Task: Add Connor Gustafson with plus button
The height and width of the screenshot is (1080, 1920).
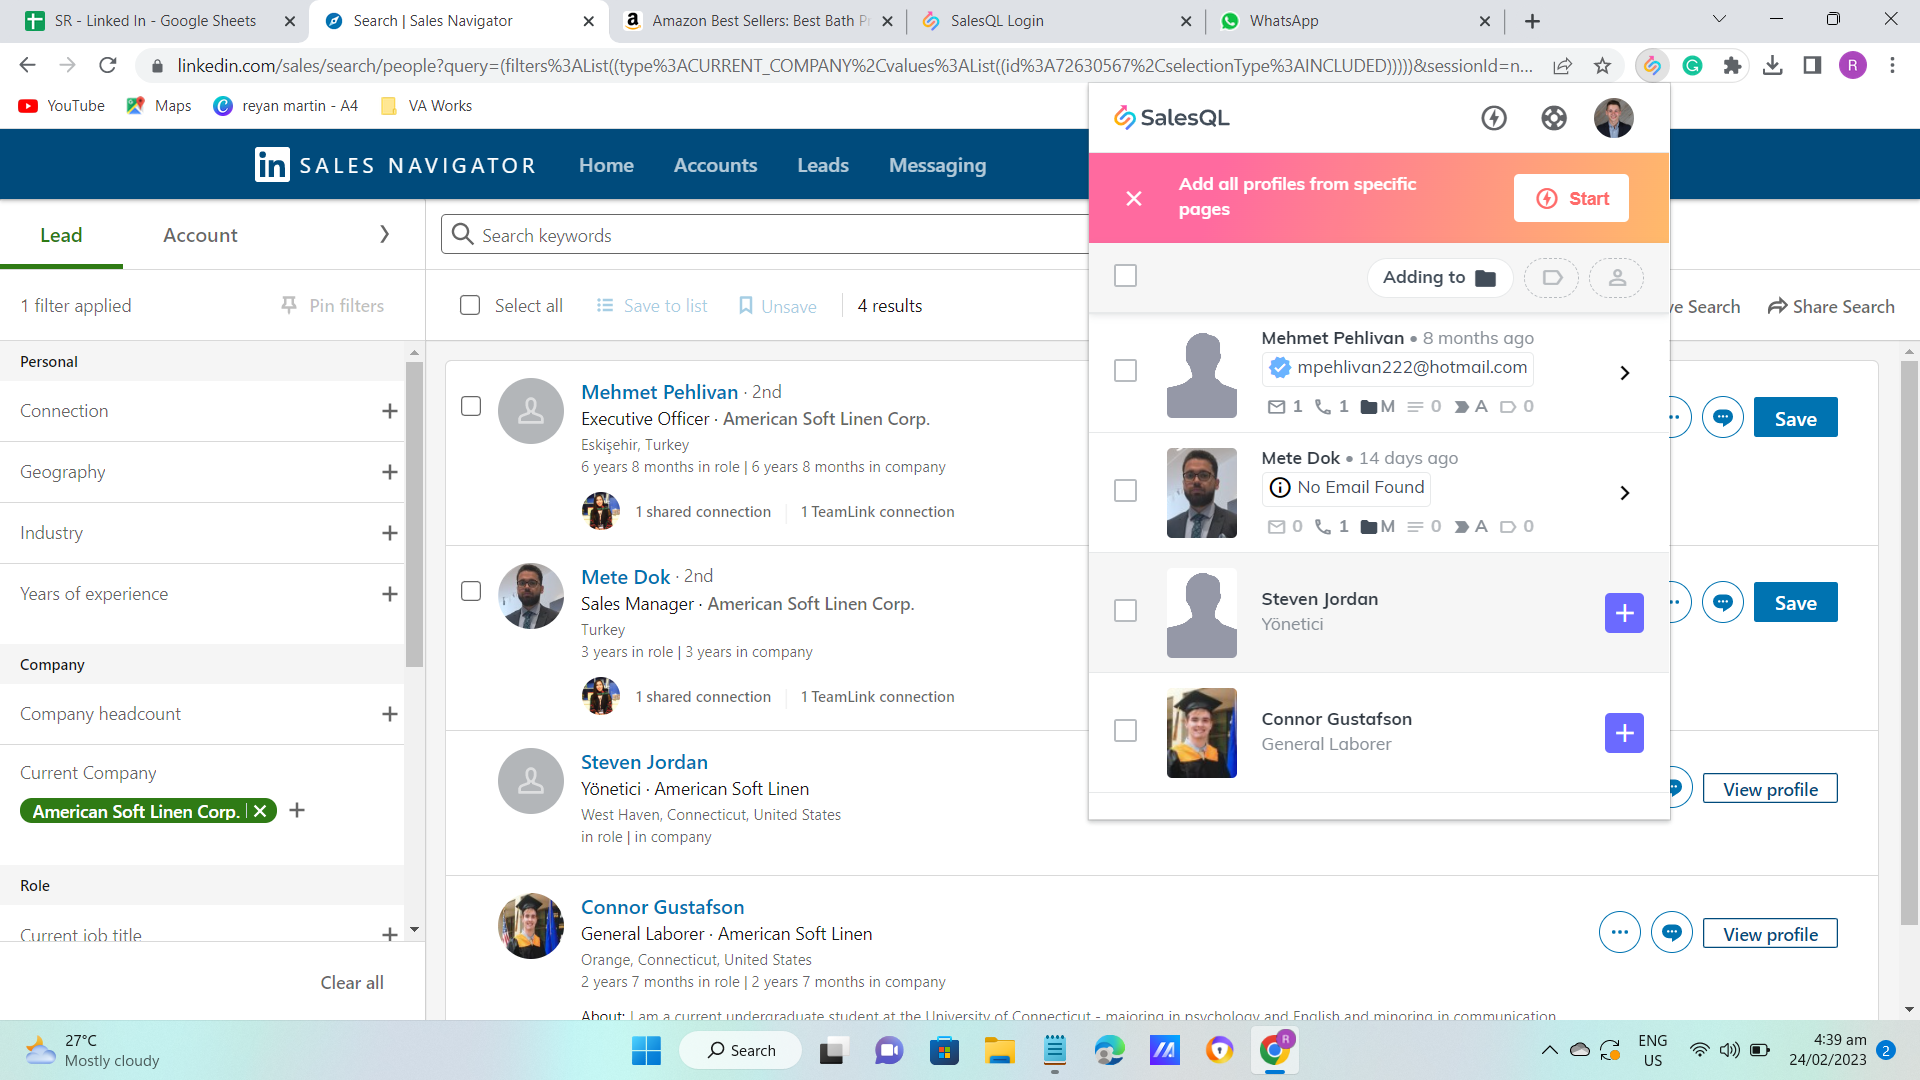Action: [x=1624, y=732]
